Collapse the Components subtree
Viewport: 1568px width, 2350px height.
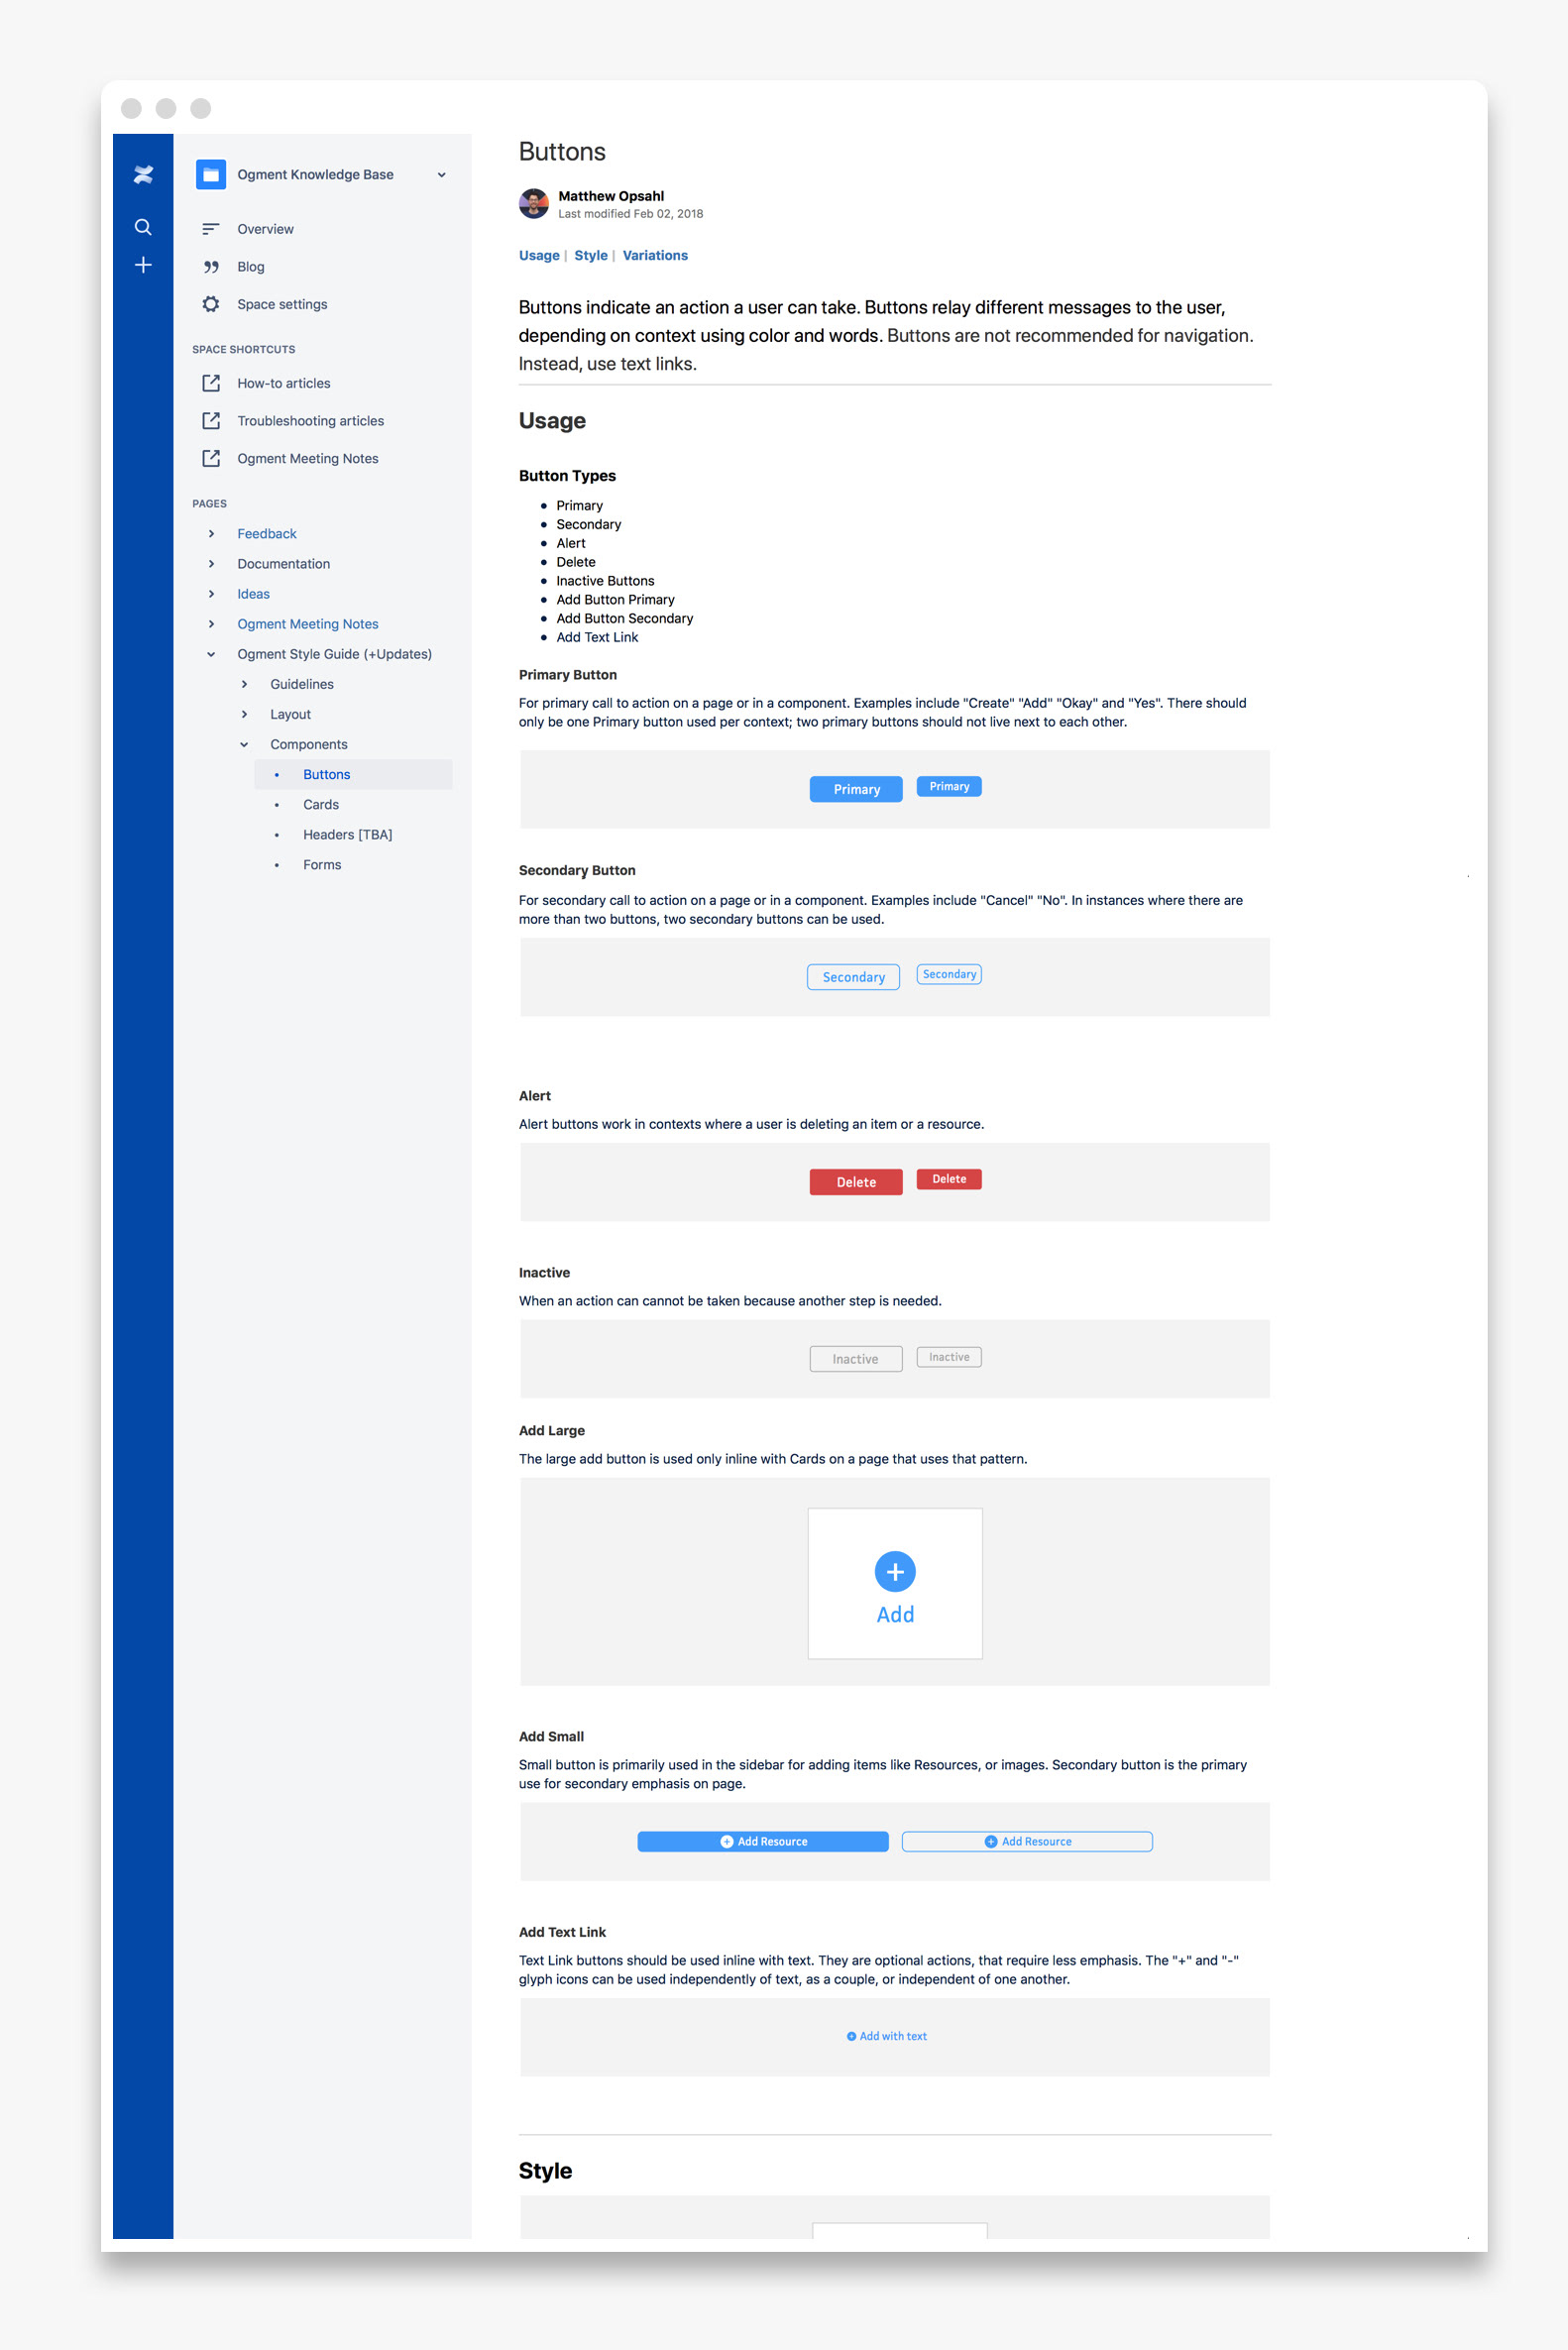[x=244, y=744]
